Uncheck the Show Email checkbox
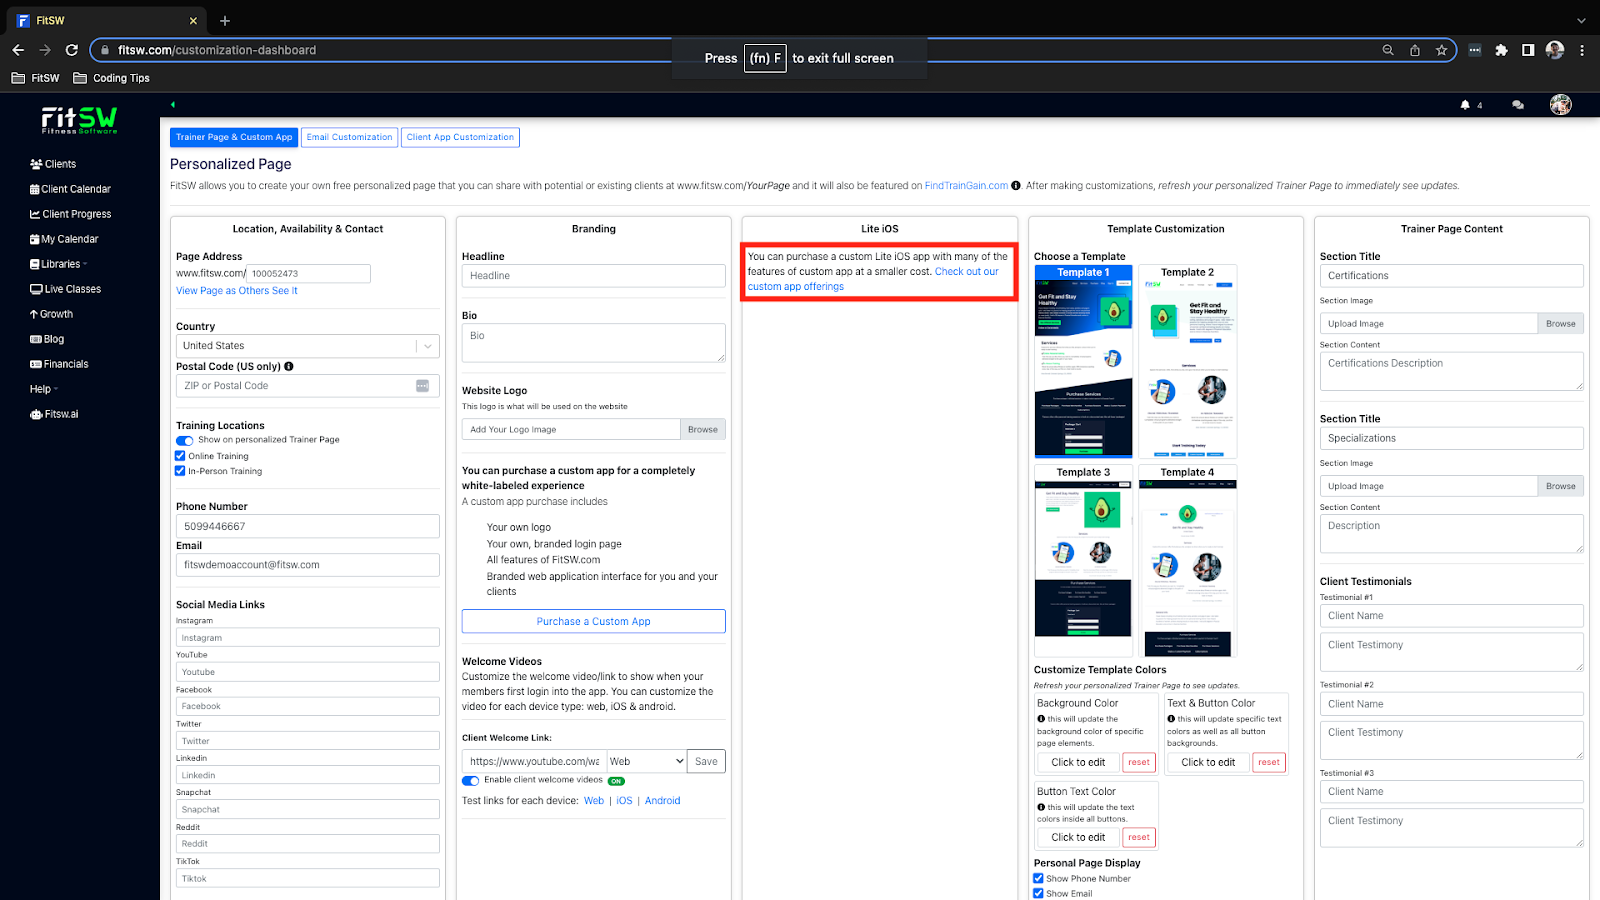 (1038, 894)
